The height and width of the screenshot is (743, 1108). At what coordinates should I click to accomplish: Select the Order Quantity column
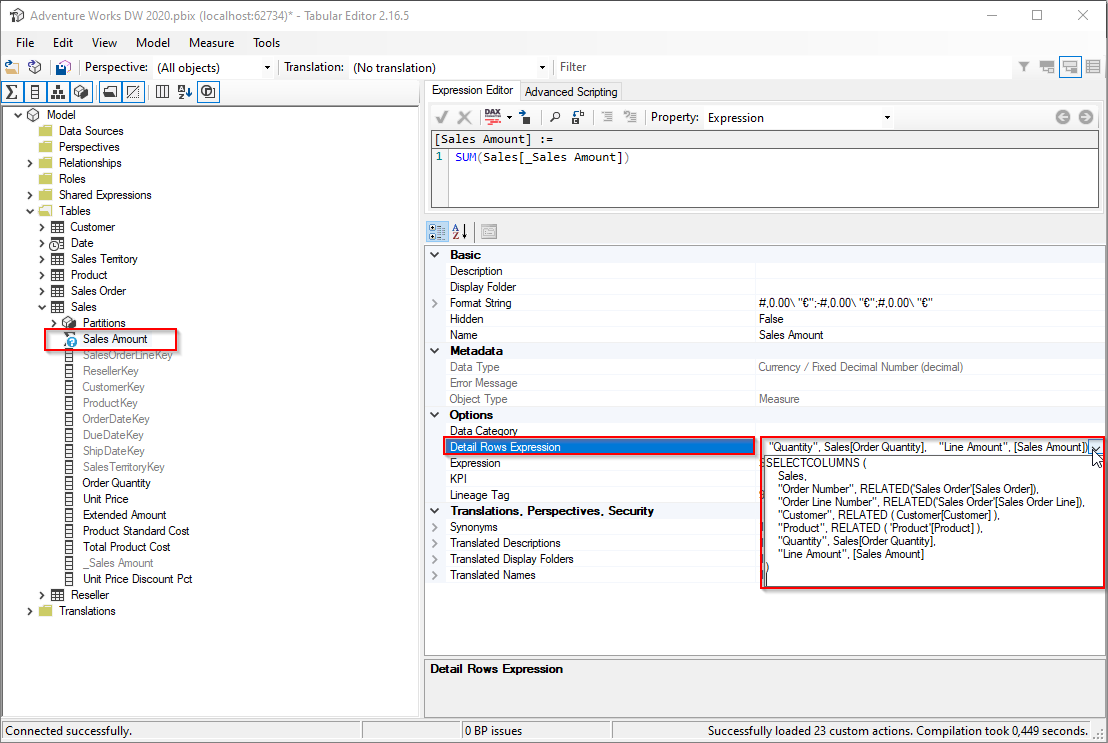click(116, 483)
